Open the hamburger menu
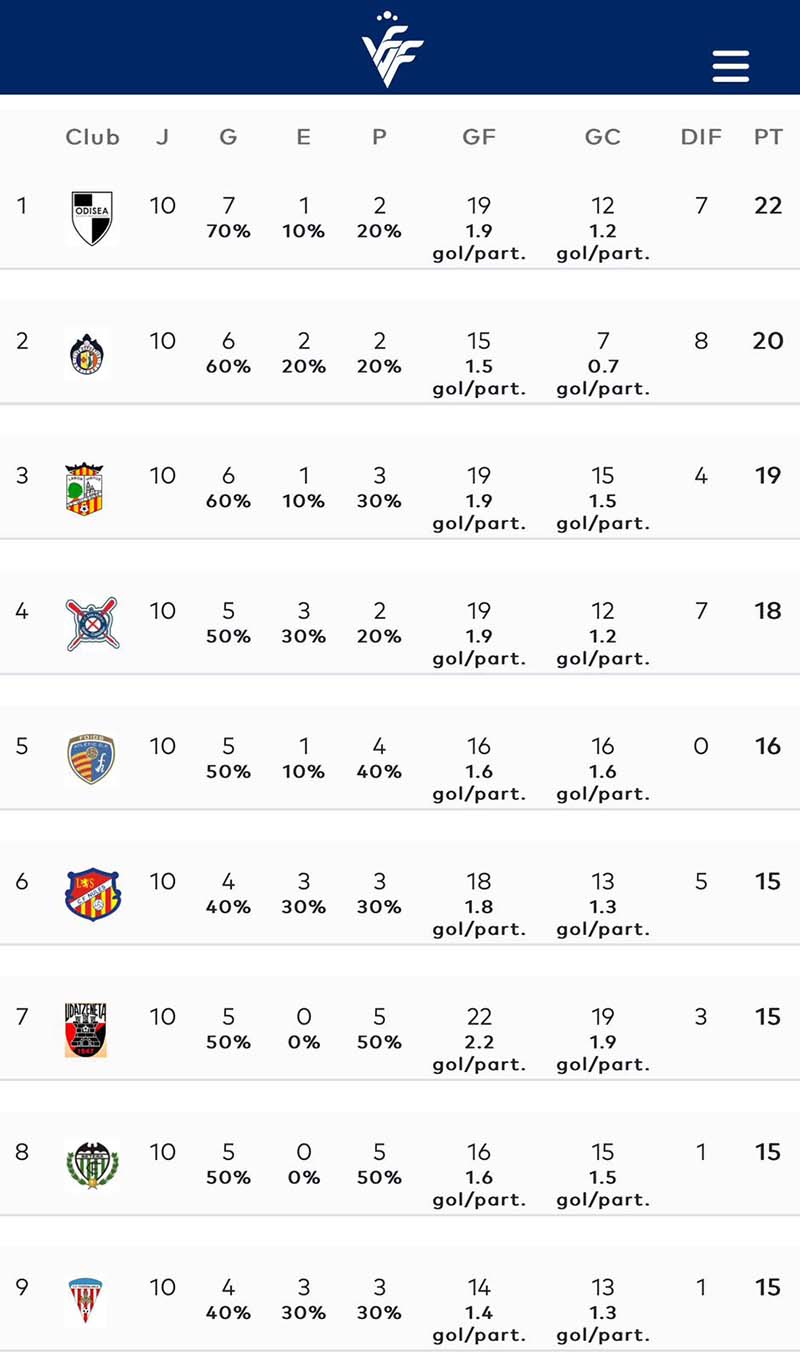The width and height of the screenshot is (800, 1362). pos(730,66)
